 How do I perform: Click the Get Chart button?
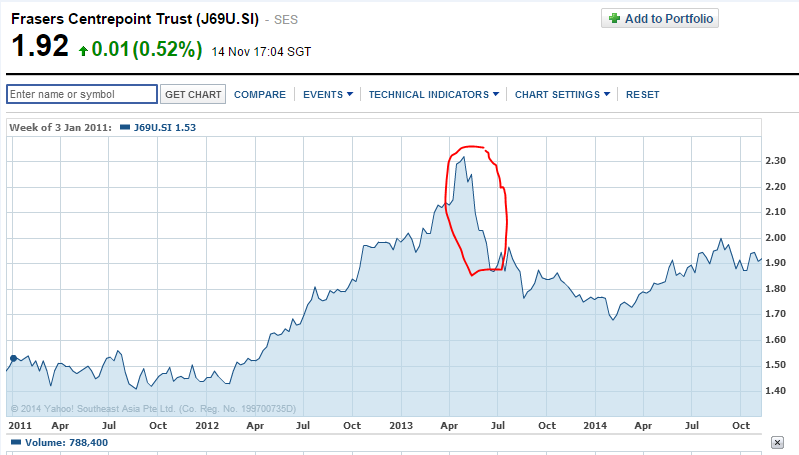(x=193, y=94)
